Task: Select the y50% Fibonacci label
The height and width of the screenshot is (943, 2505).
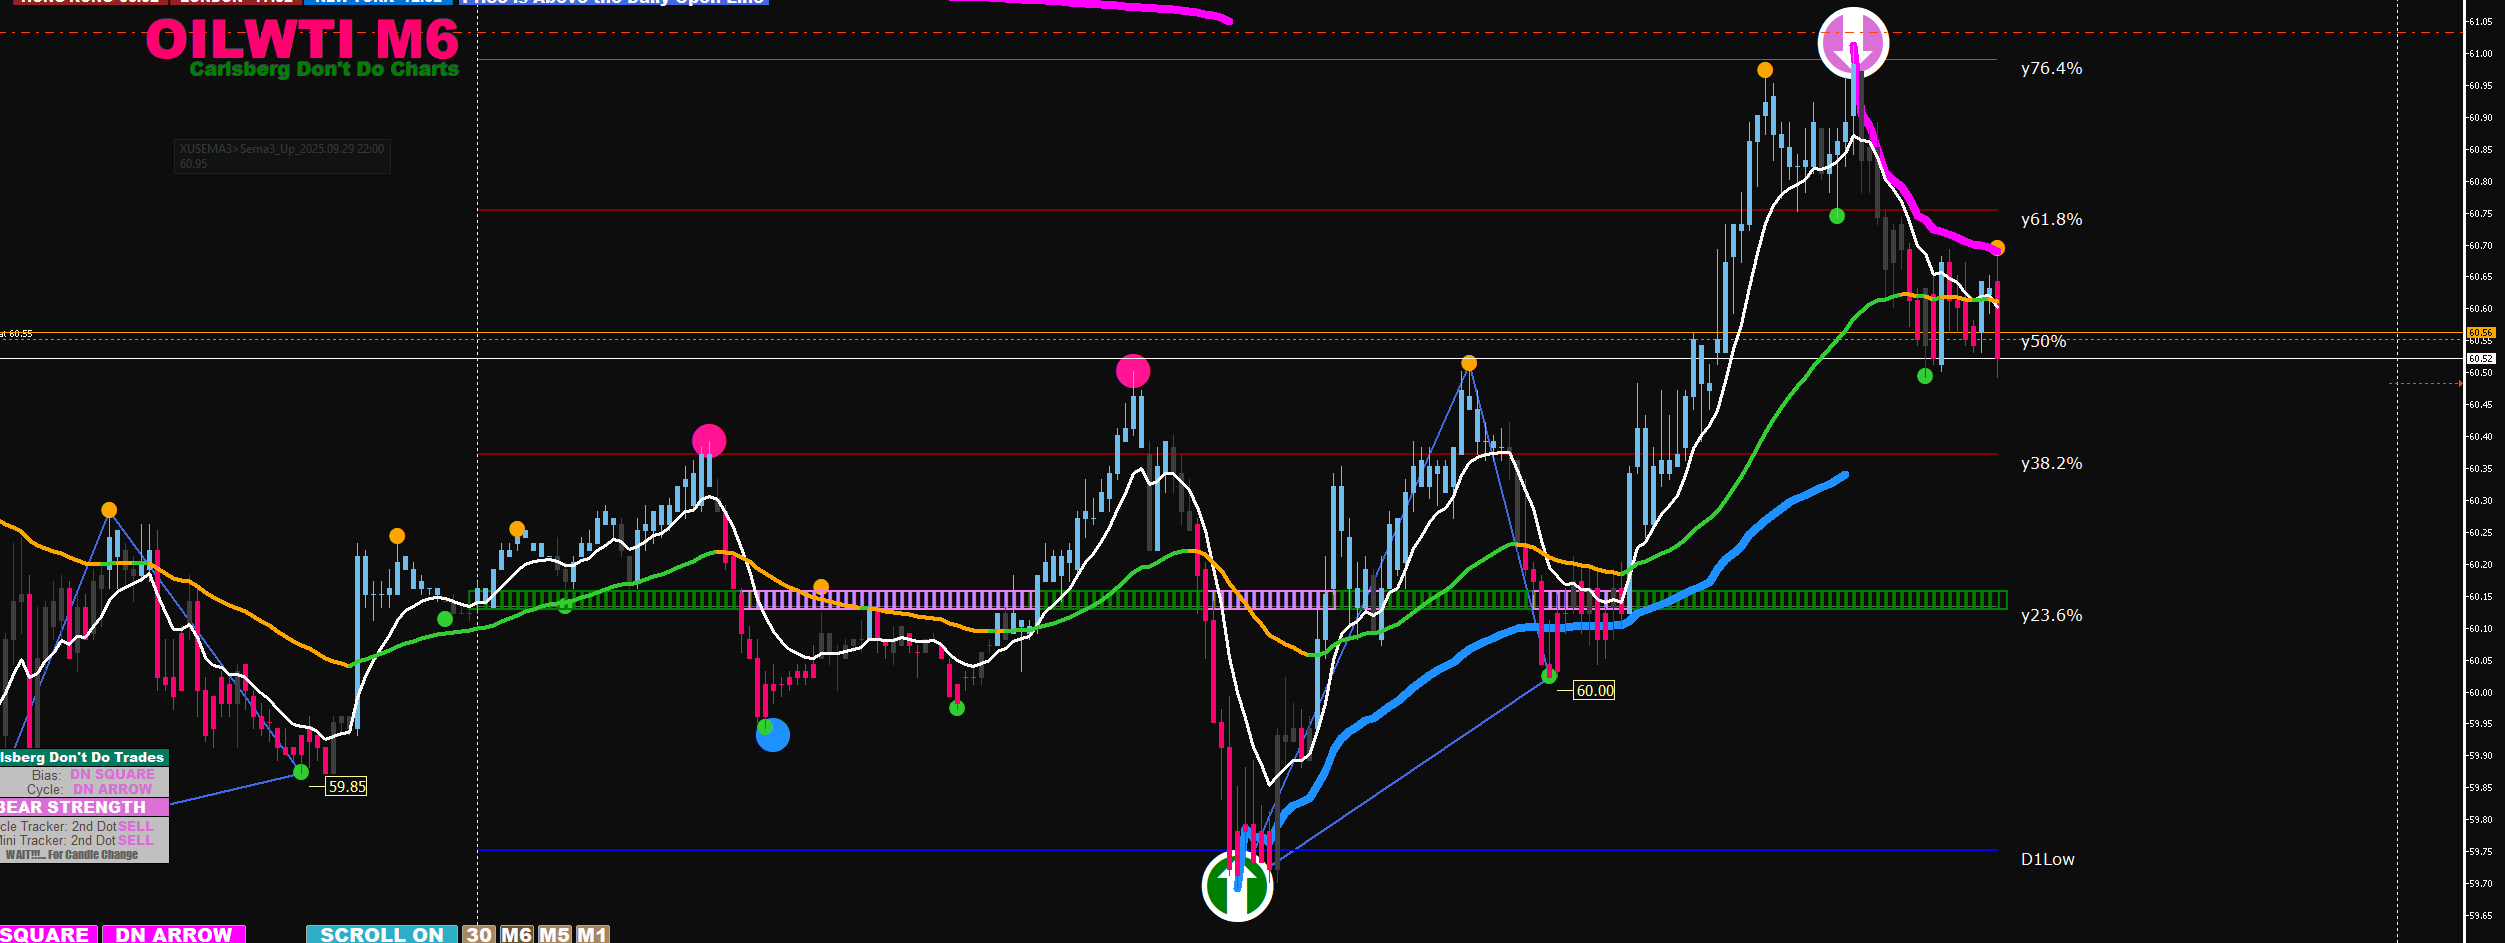Action: (2043, 341)
